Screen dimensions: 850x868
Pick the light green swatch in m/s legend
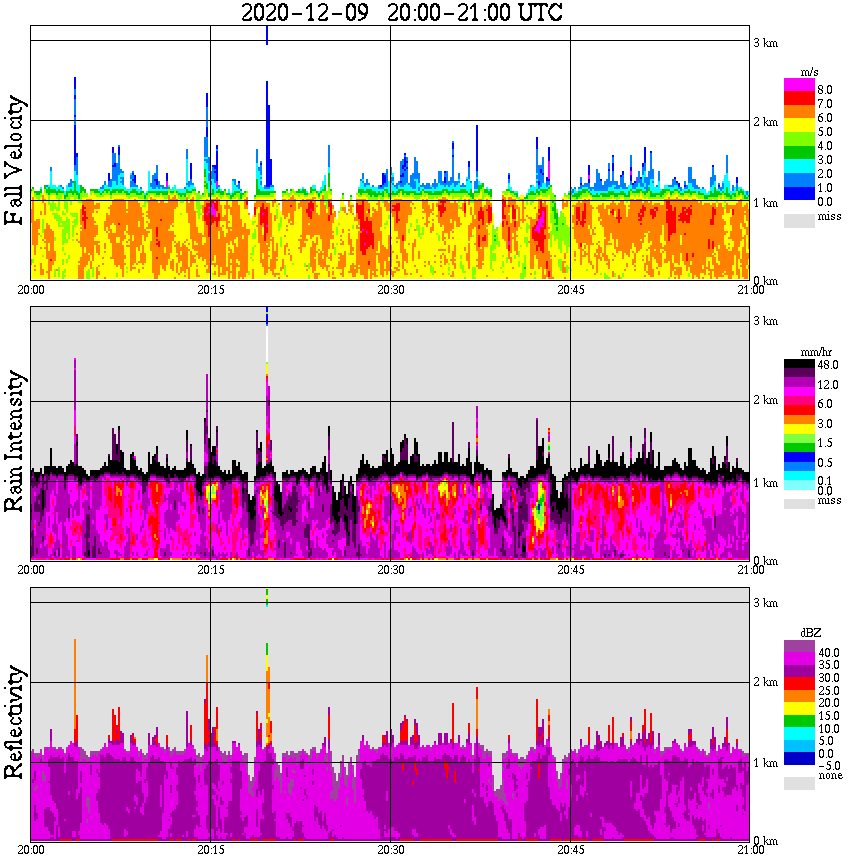pos(799,139)
